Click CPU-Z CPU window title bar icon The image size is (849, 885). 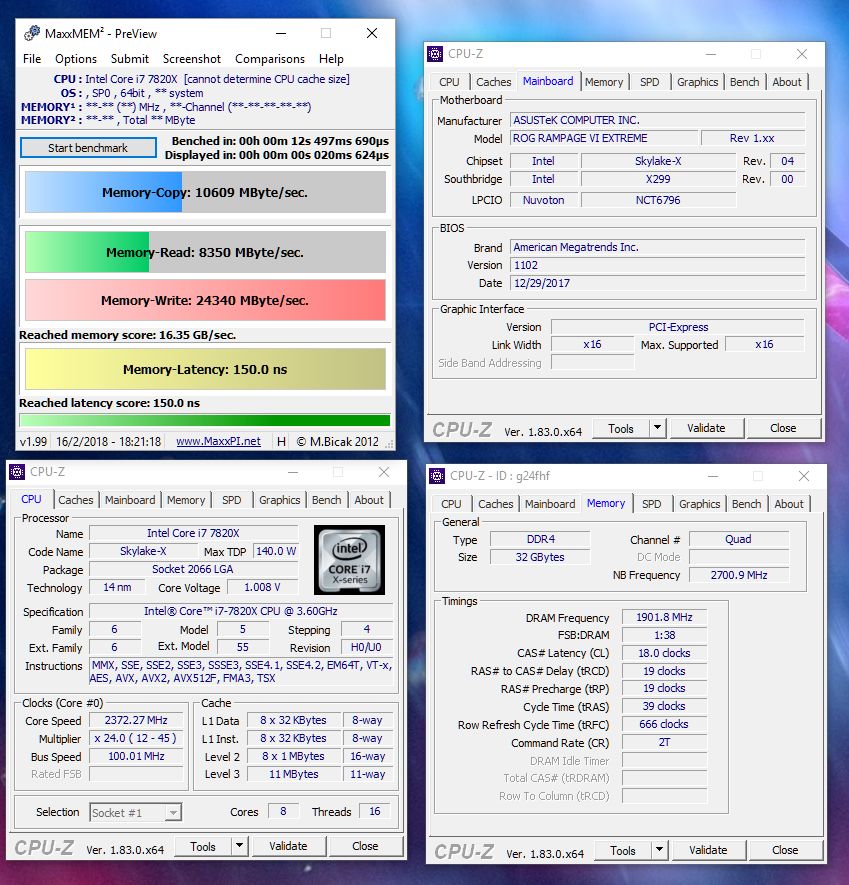pyautogui.click(x=17, y=472)
